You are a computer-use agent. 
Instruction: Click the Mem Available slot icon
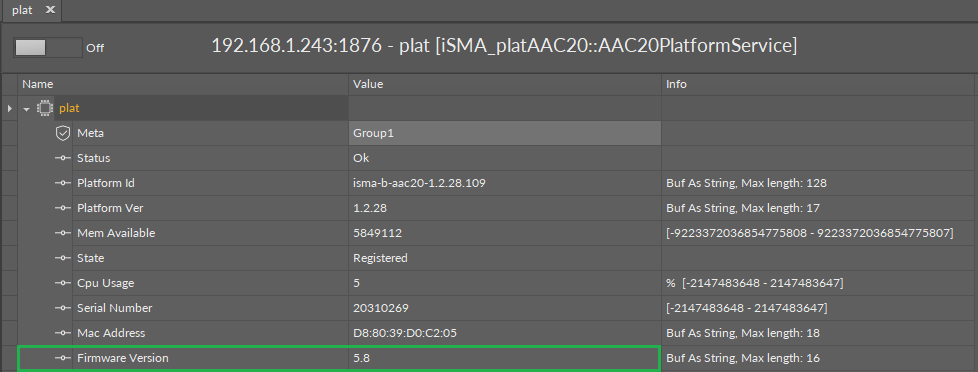click(62, 233)
